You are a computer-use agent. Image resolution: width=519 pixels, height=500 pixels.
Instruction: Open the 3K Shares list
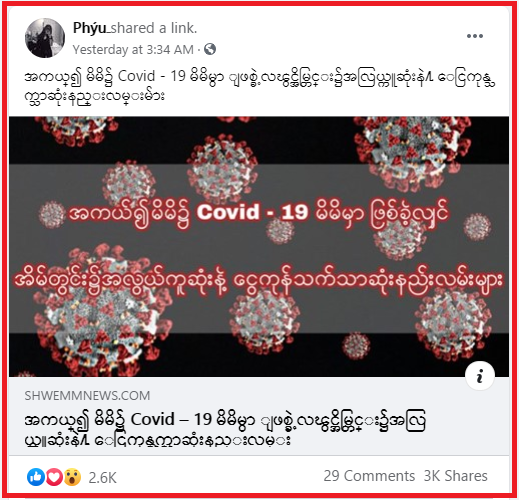click(455, 476)
